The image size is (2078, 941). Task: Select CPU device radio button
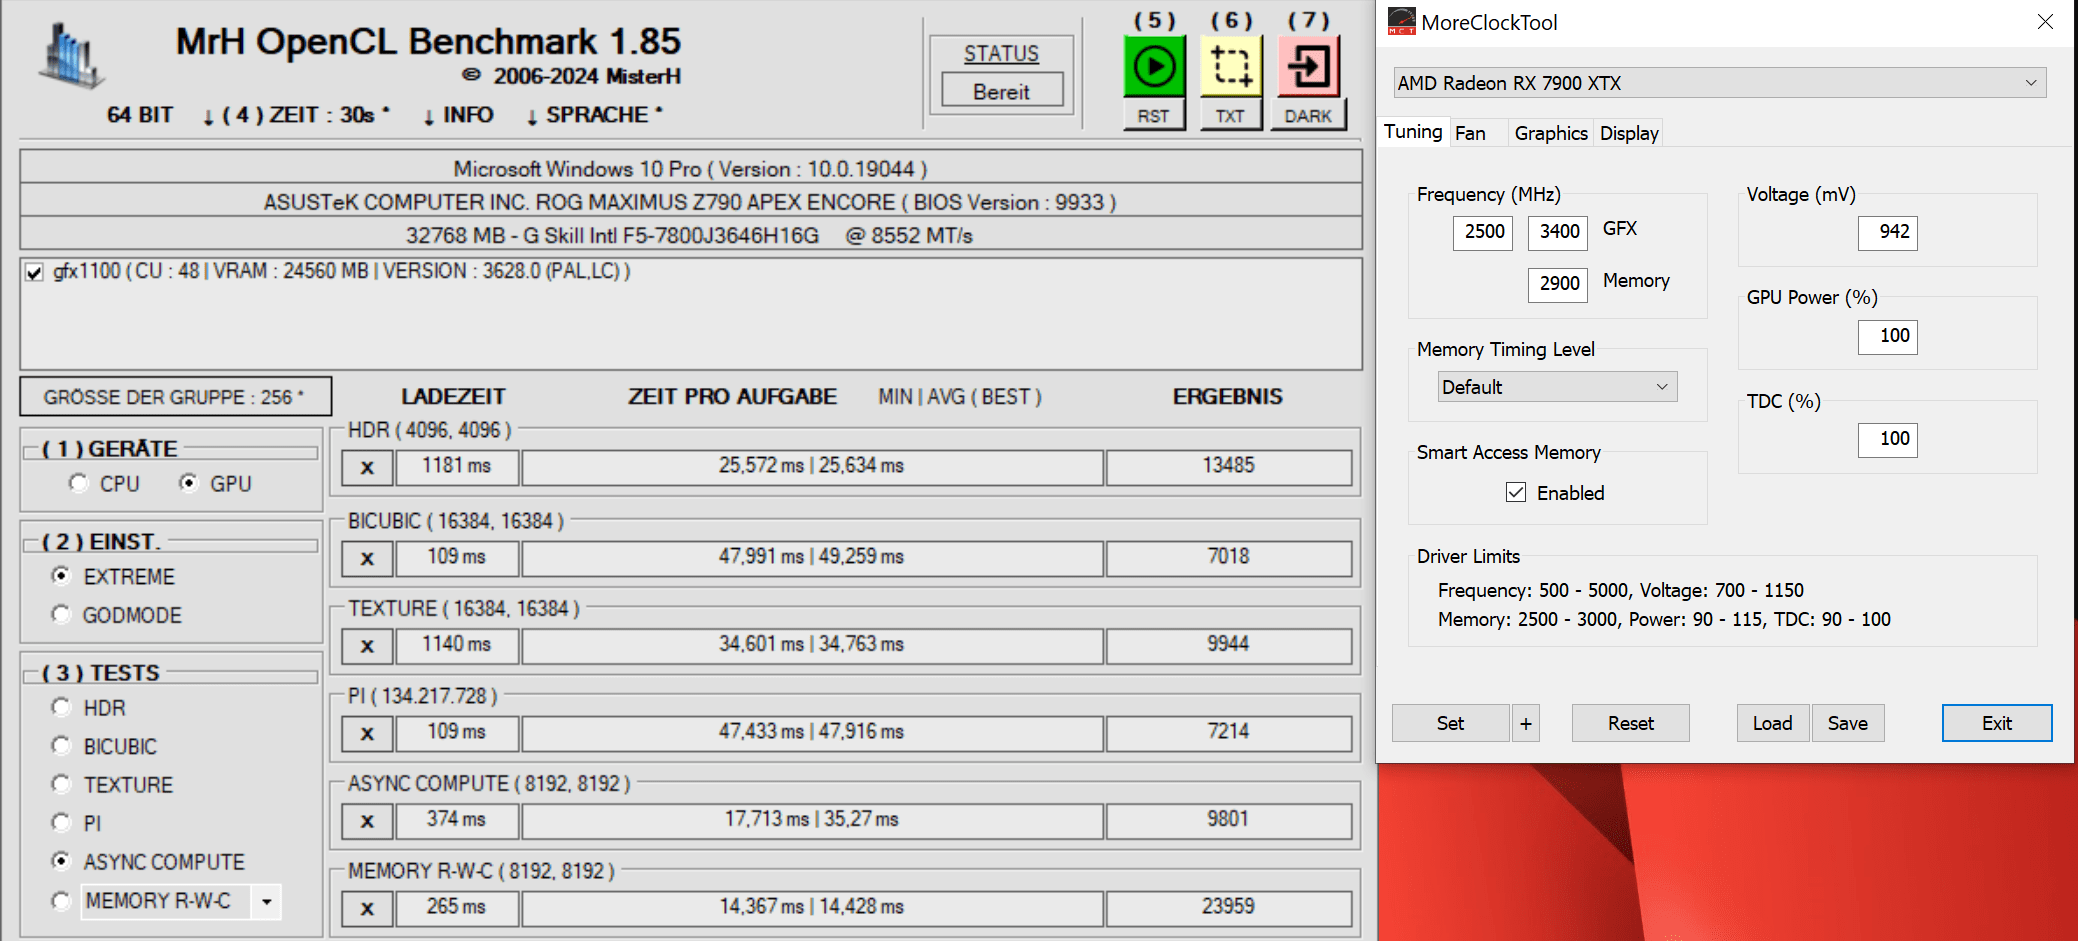79,483
